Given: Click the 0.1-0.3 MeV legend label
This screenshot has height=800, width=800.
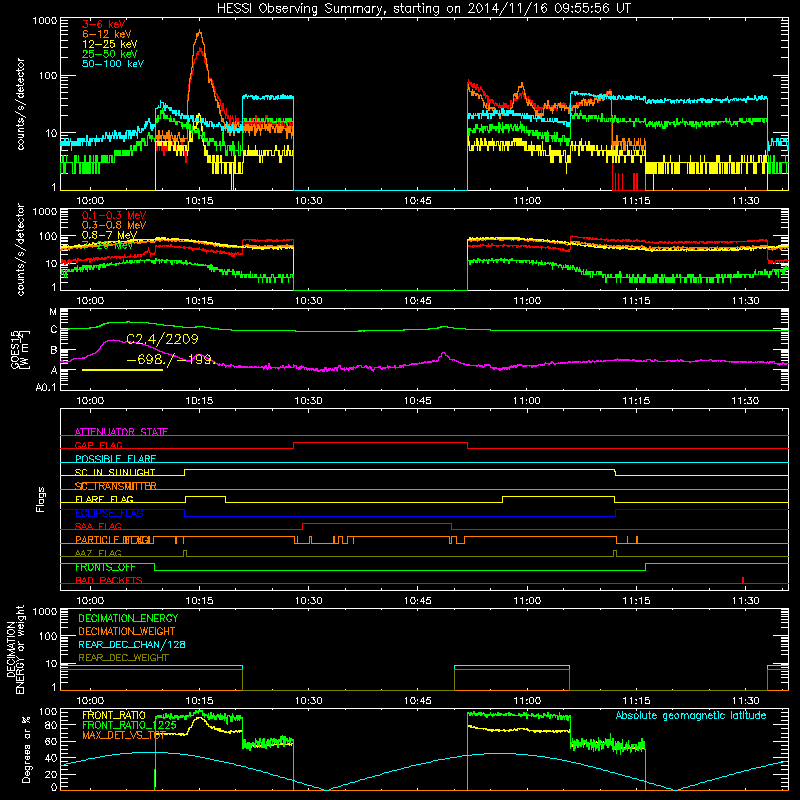Looking at the screenshot, I should click(x=114, y=215).
